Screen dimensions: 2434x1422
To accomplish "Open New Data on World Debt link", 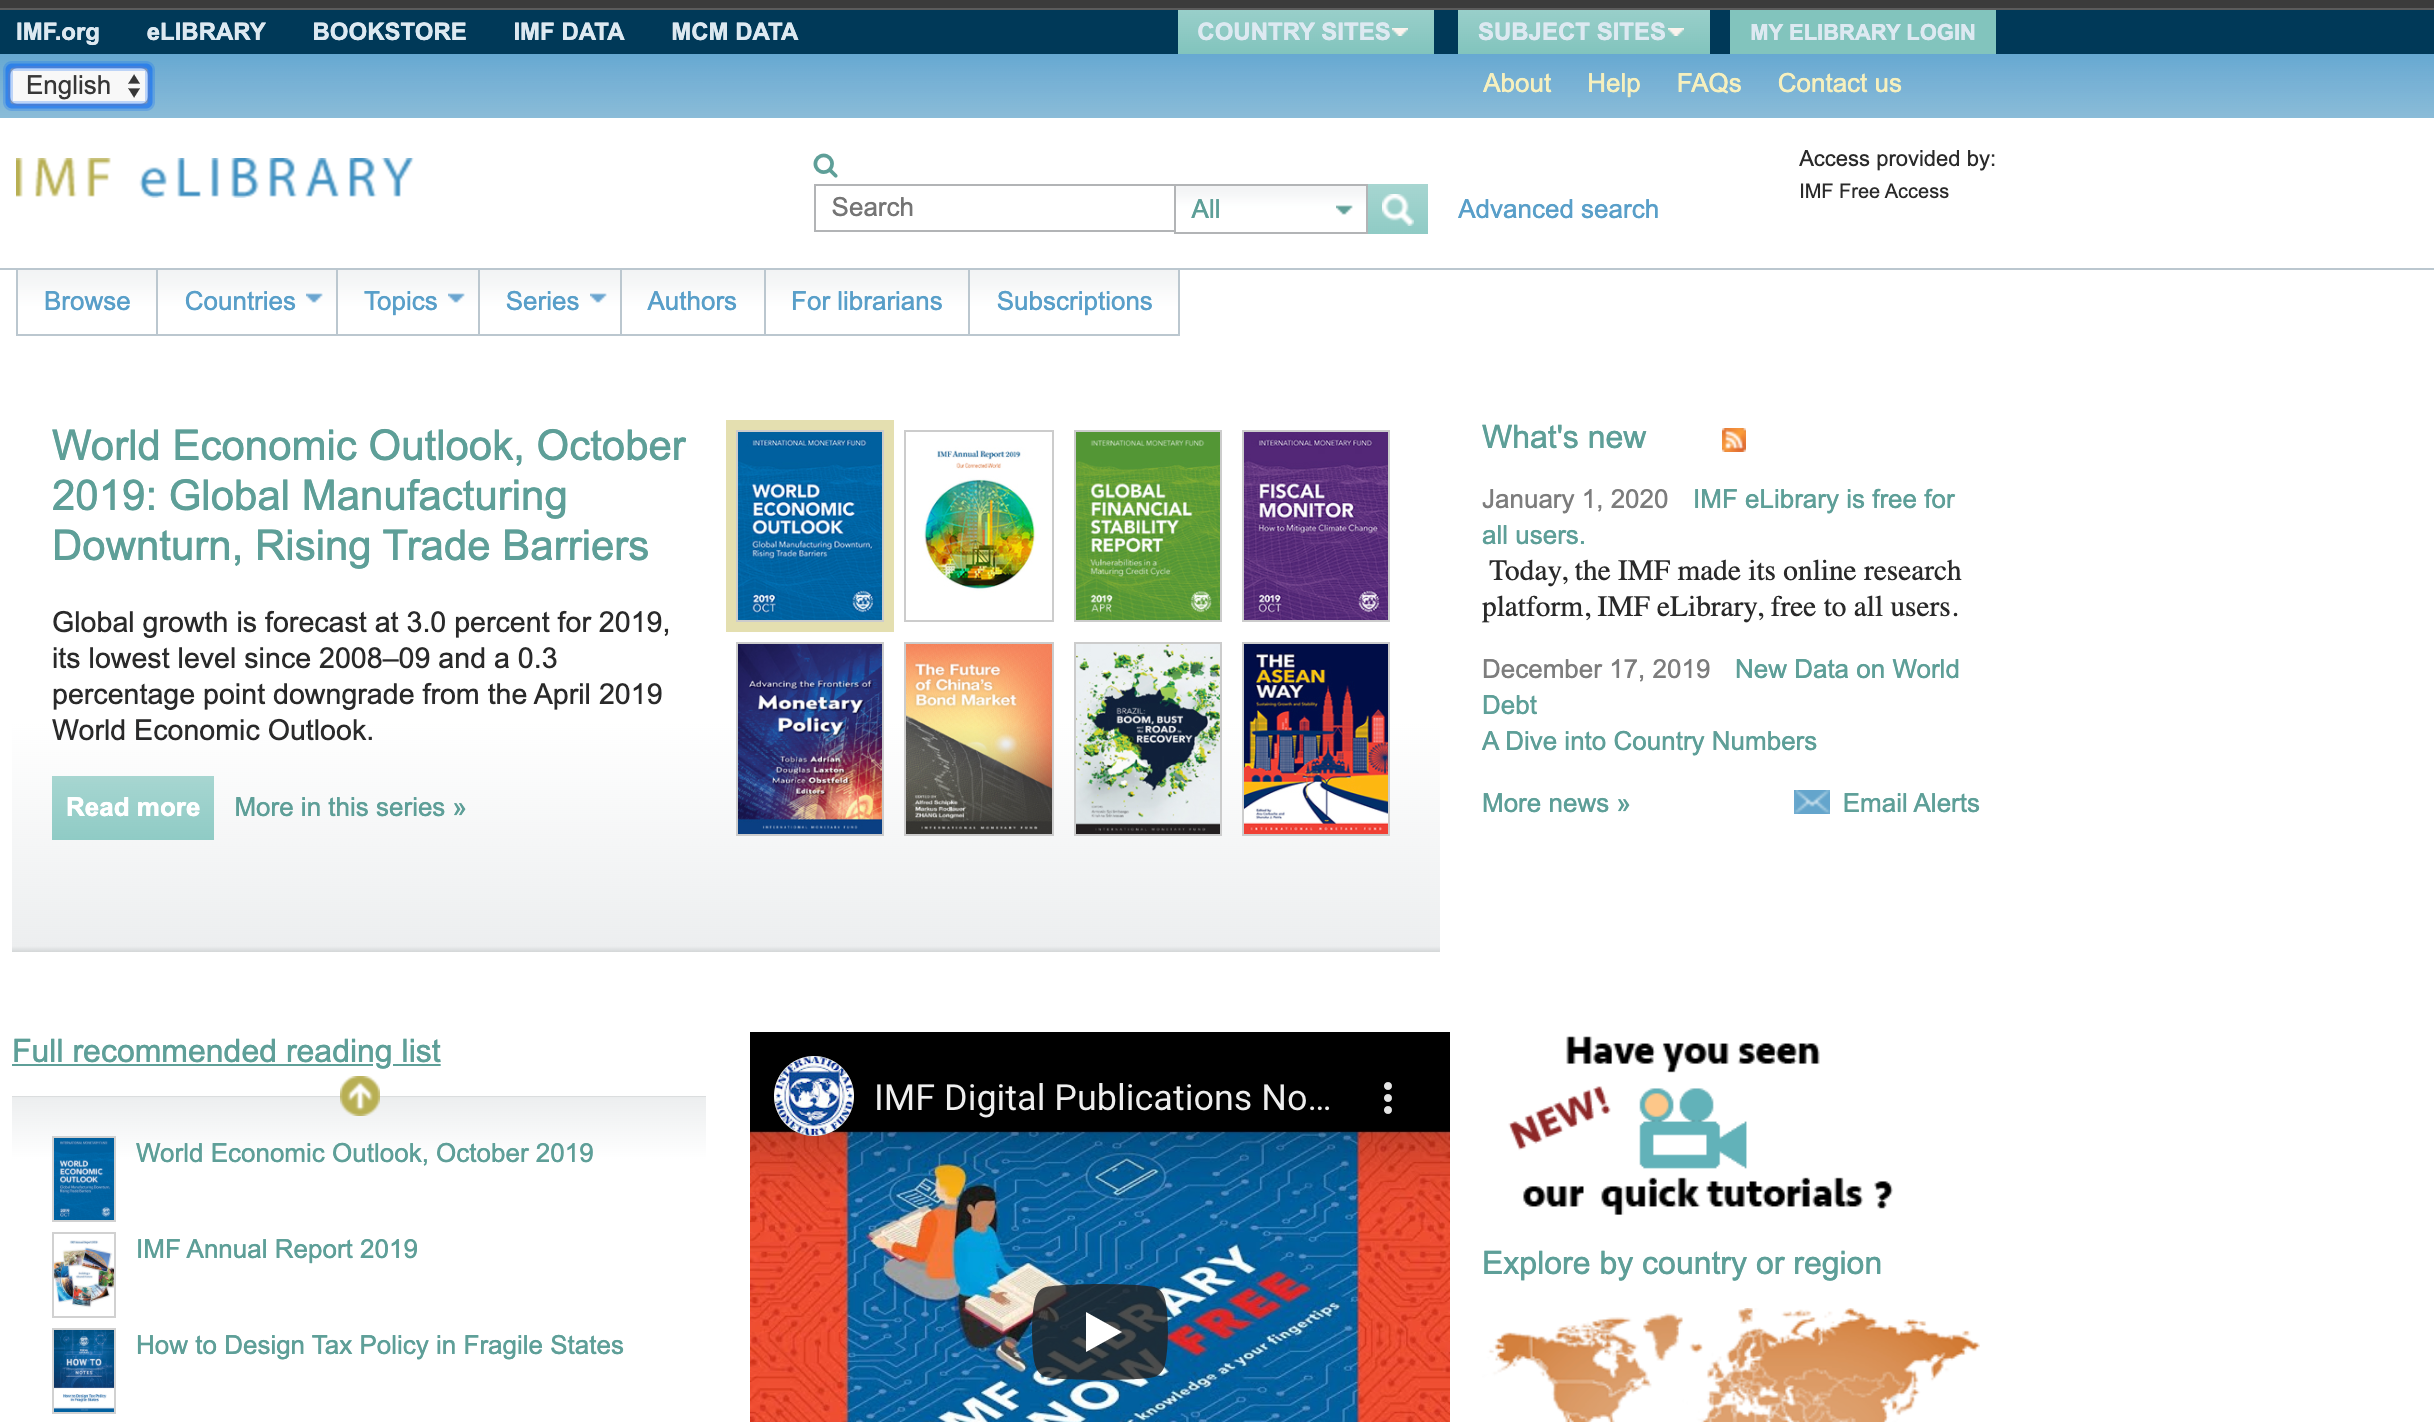I will [x=1846, y=669].
